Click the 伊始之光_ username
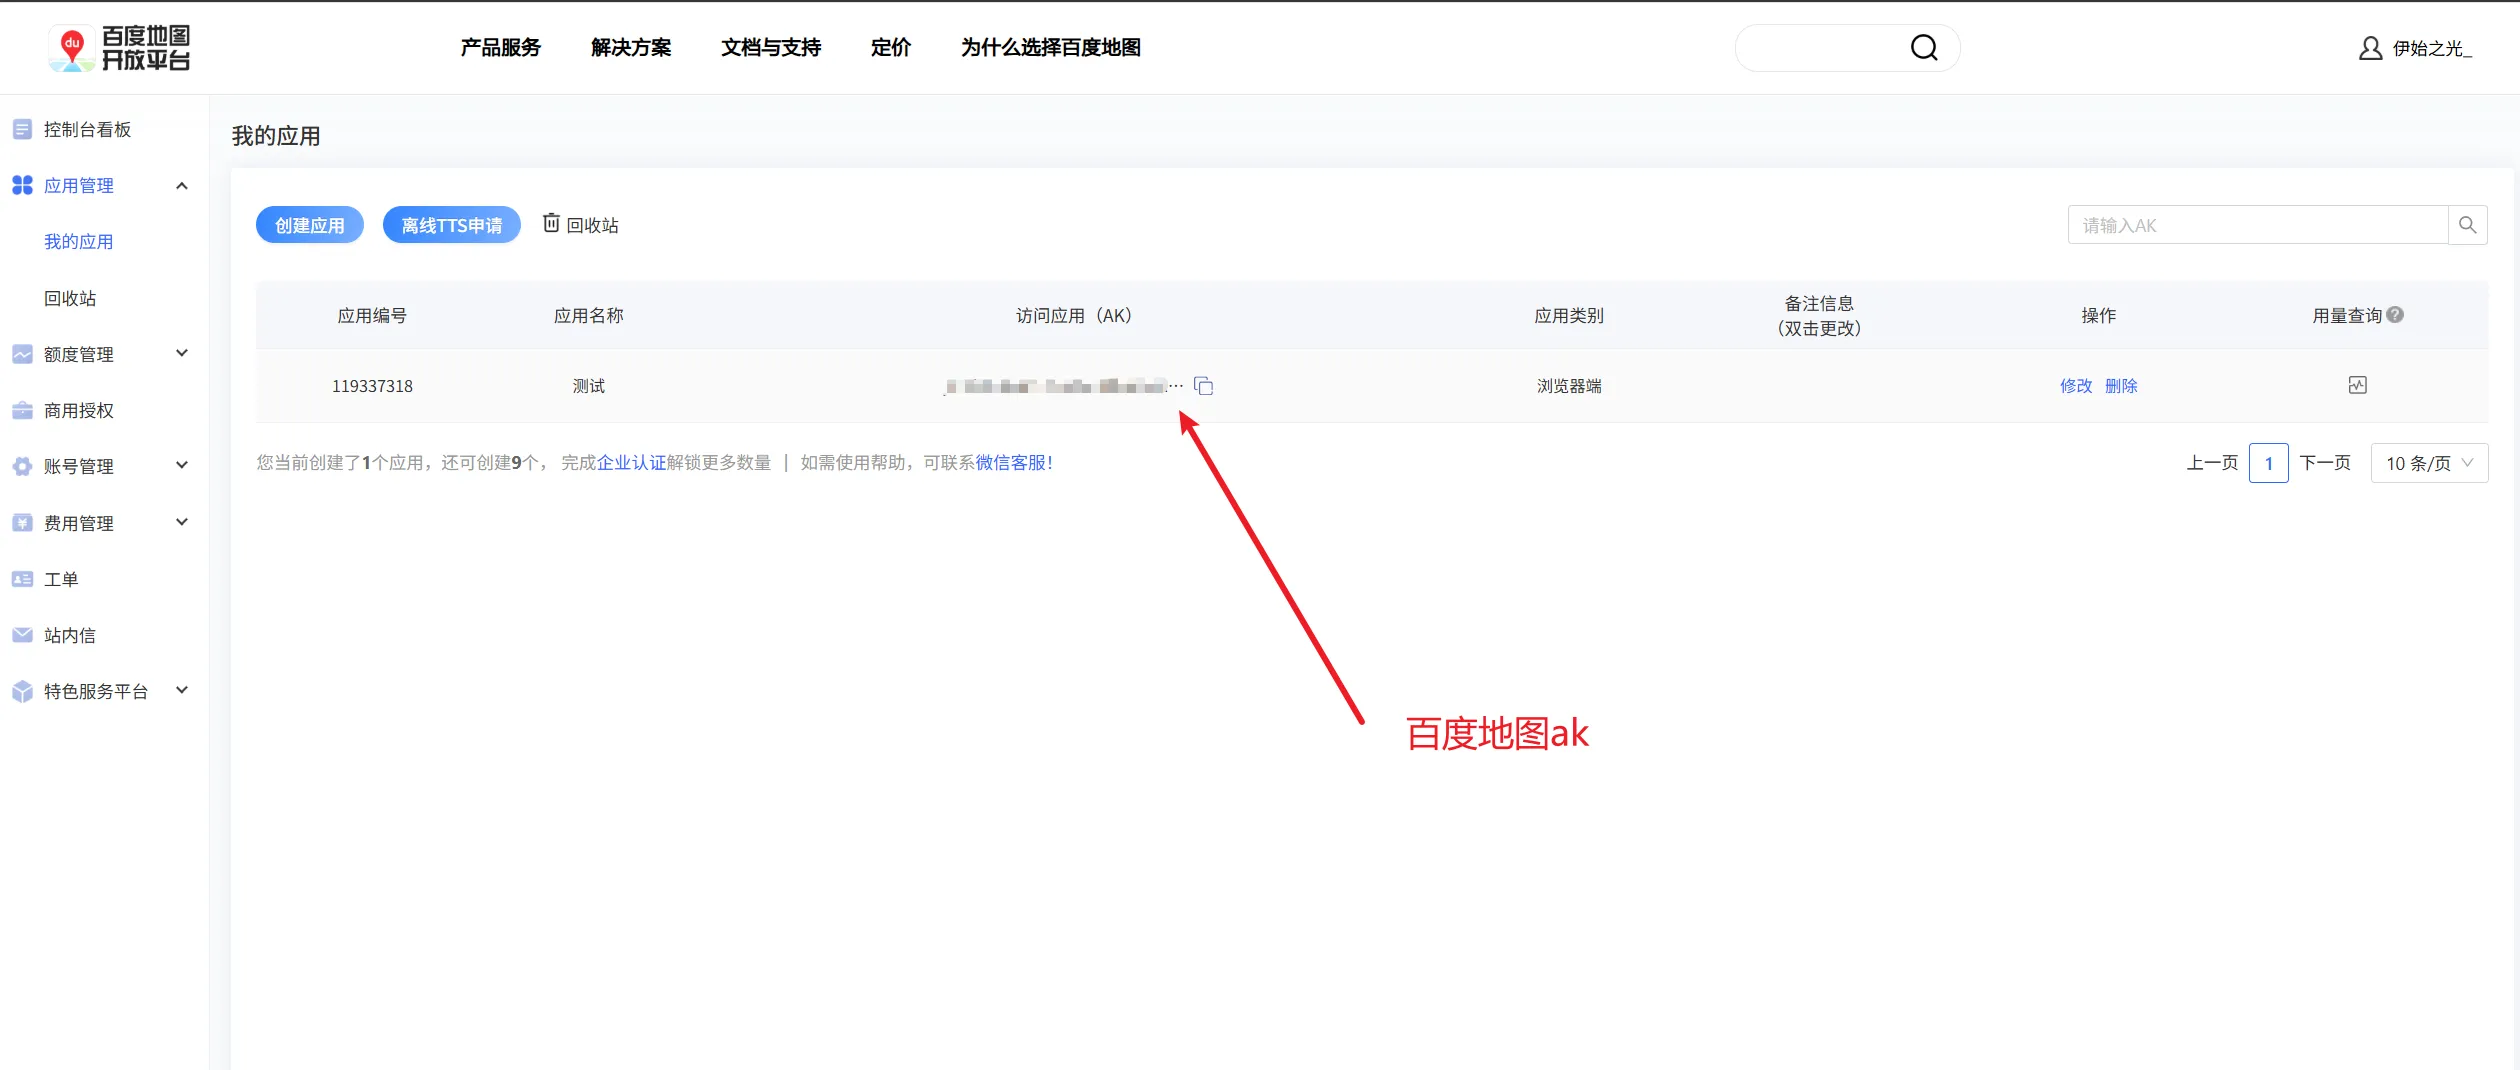Screen dimensions: 2520x1070 2432,48
